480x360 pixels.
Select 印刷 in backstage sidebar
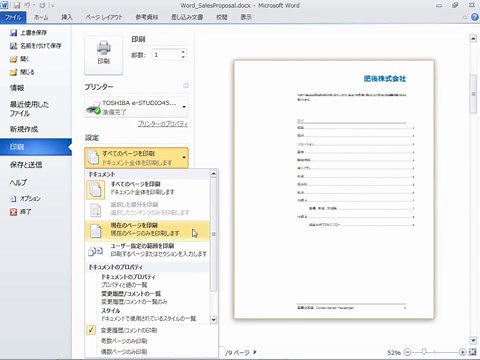(x=36, y=147)
